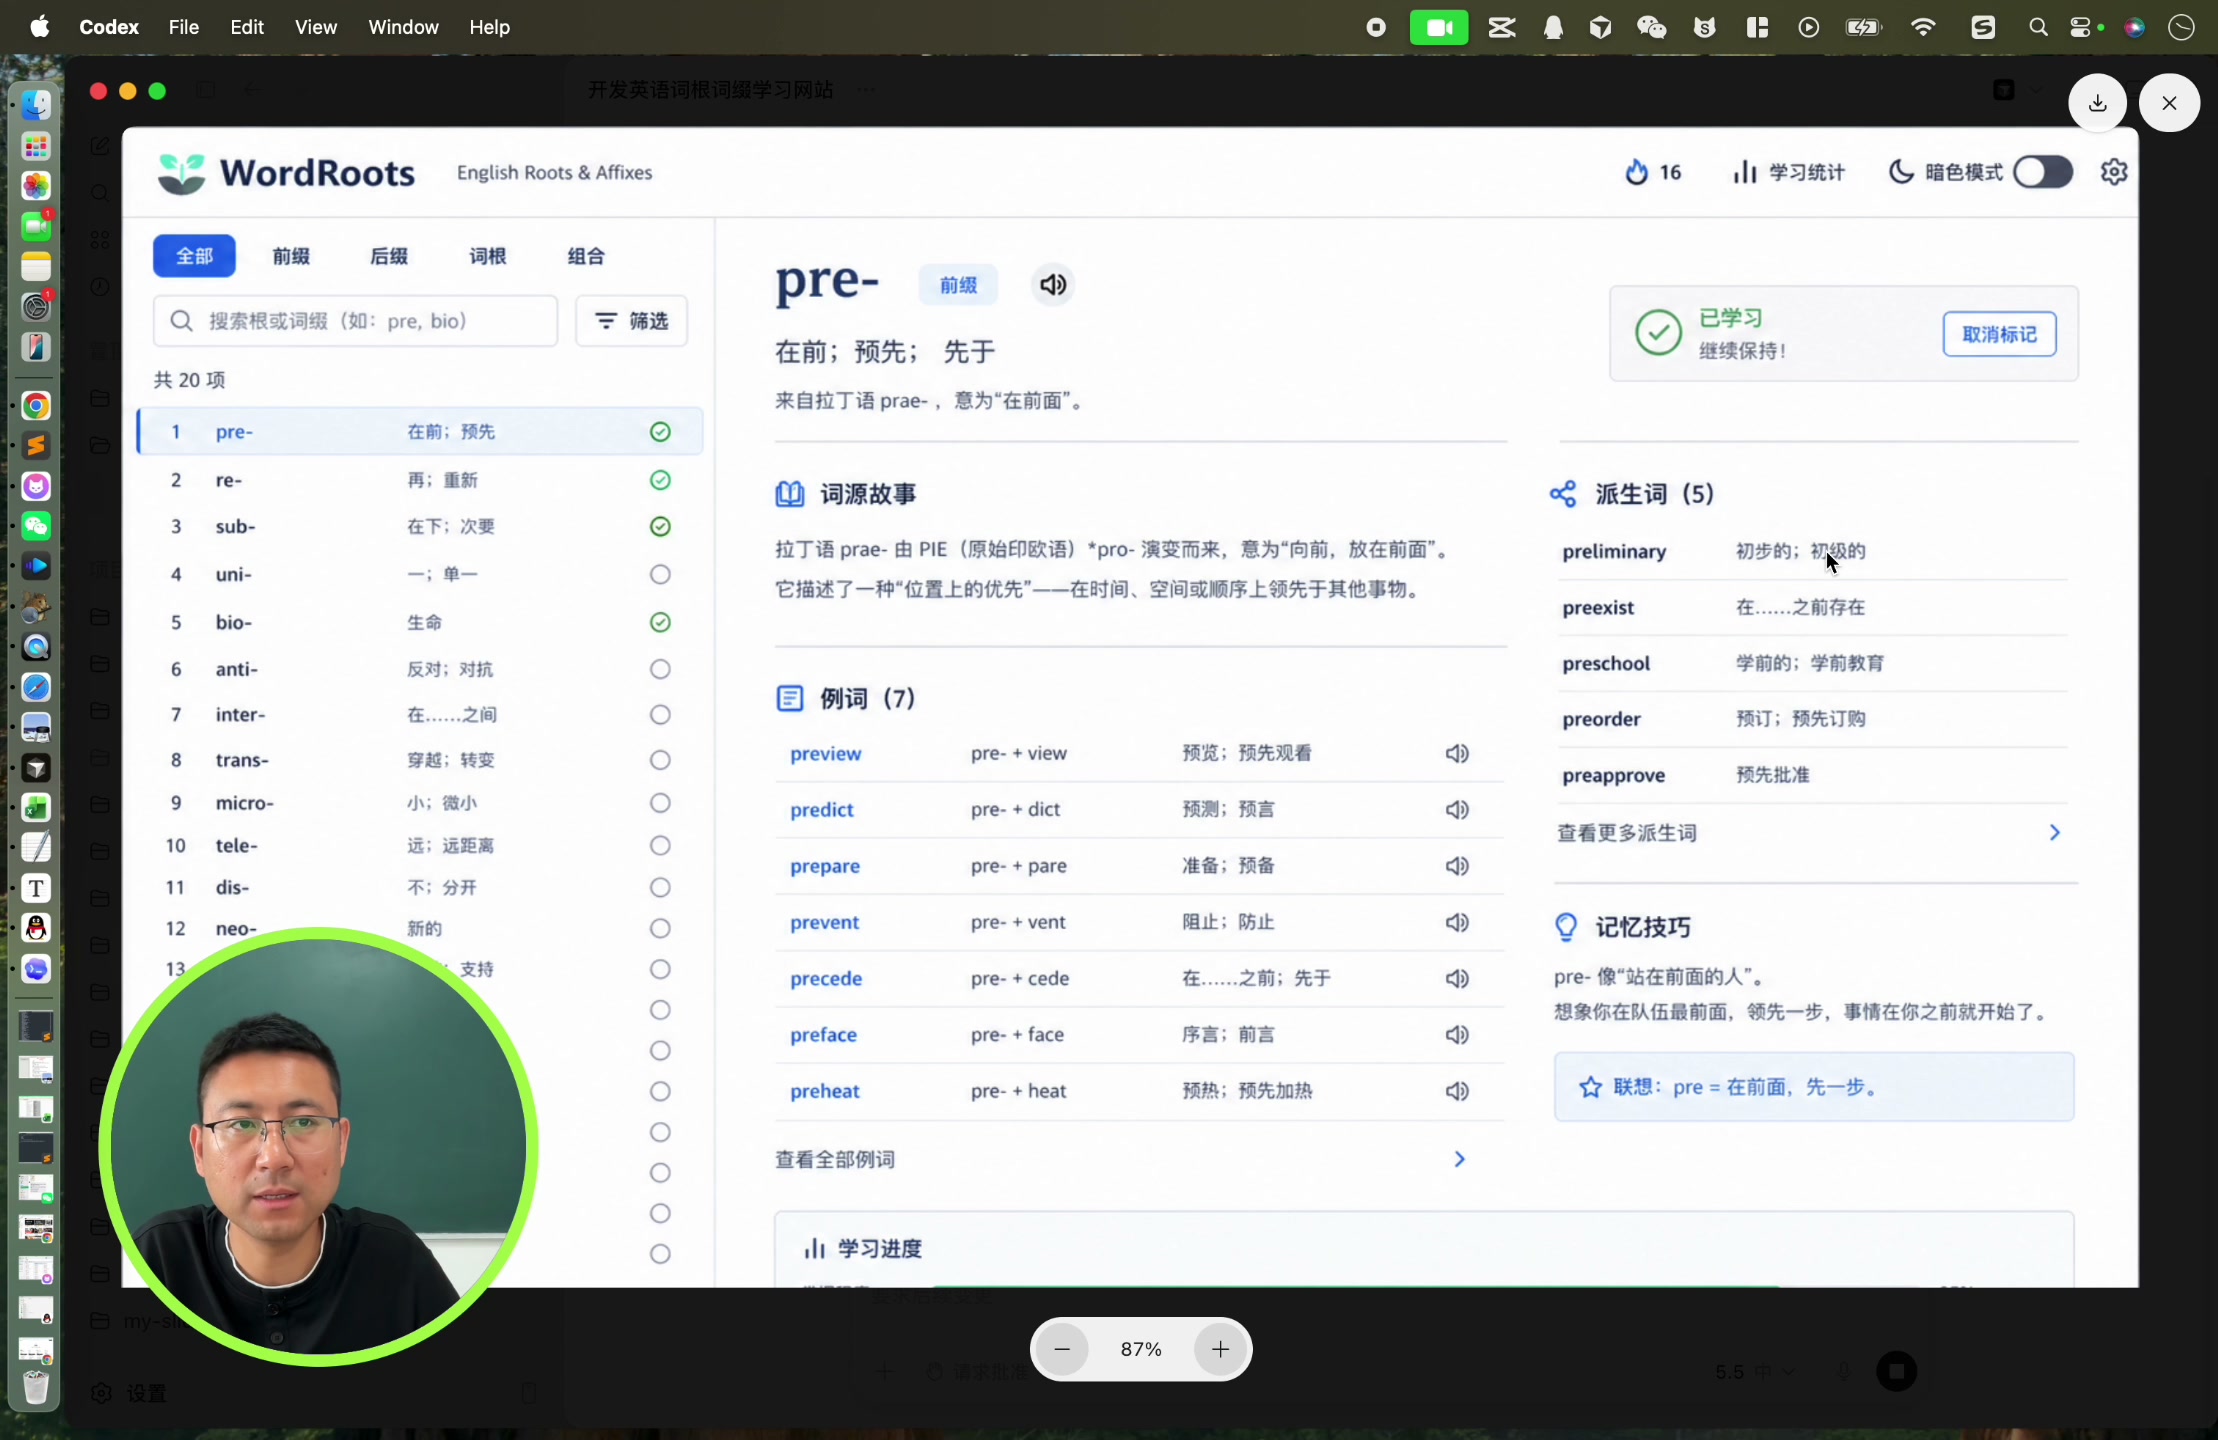
Task: Play audio for the word predict
Action: (1457, 809)
